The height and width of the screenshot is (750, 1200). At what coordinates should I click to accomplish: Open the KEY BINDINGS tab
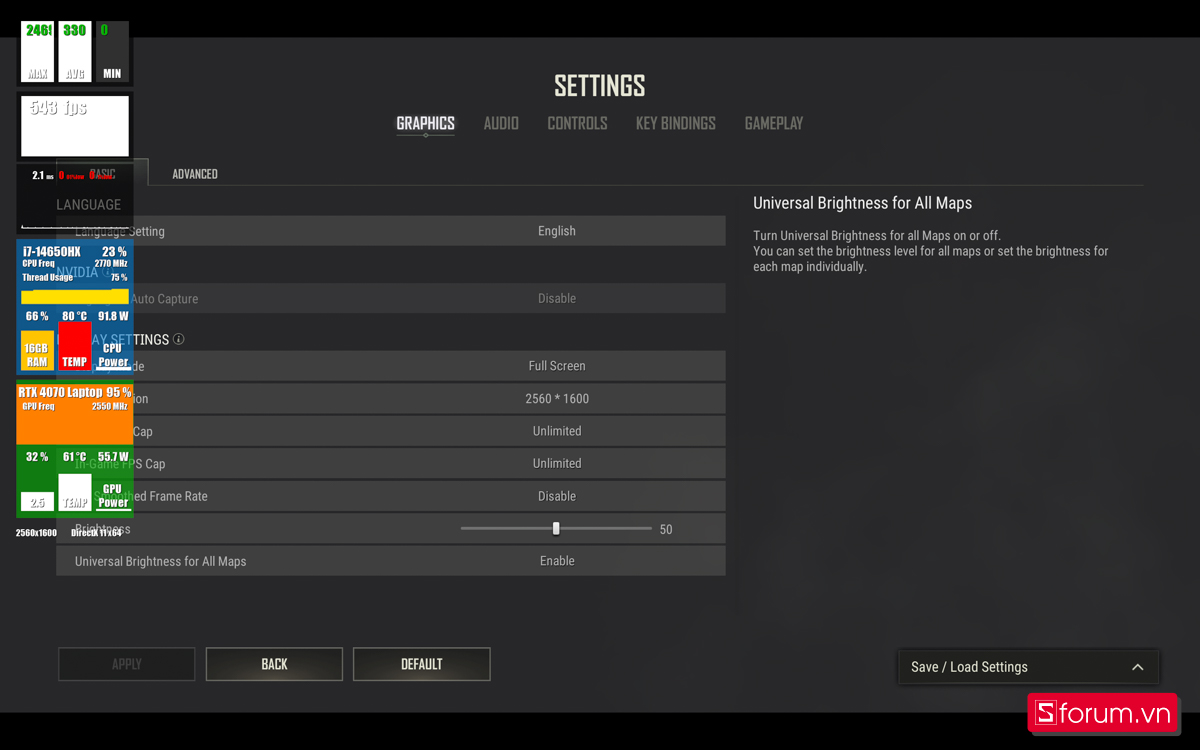point(676,123)
